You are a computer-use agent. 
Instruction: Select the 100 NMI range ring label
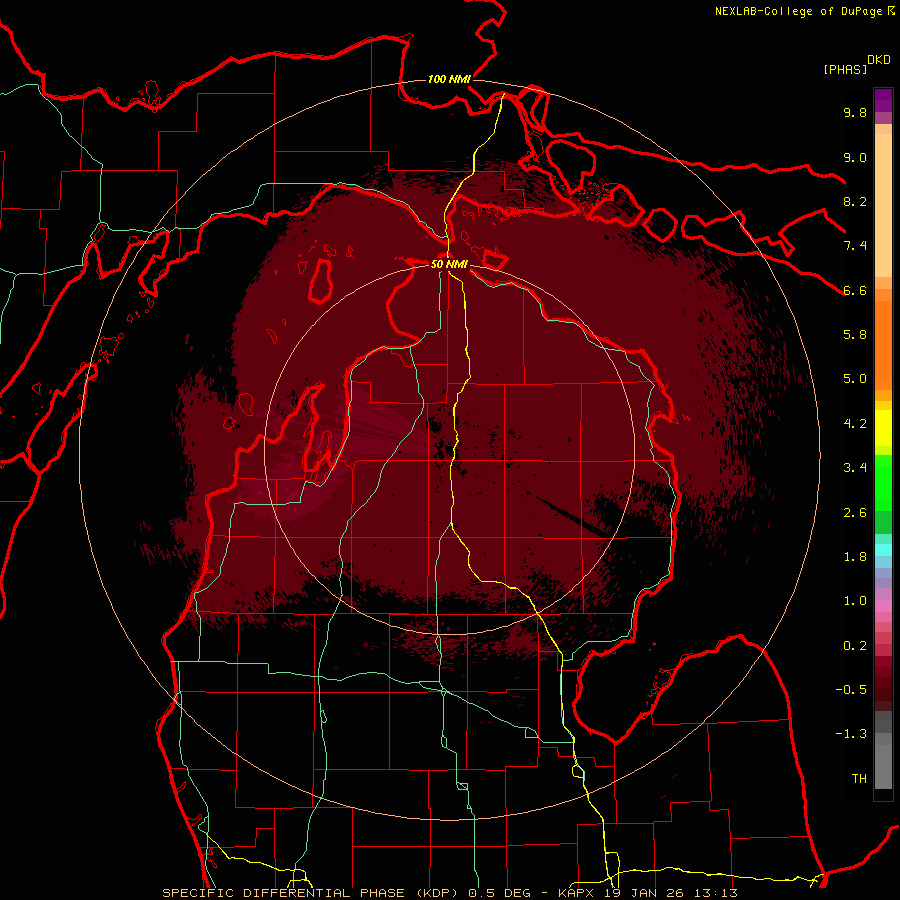[x=449, y=79]
